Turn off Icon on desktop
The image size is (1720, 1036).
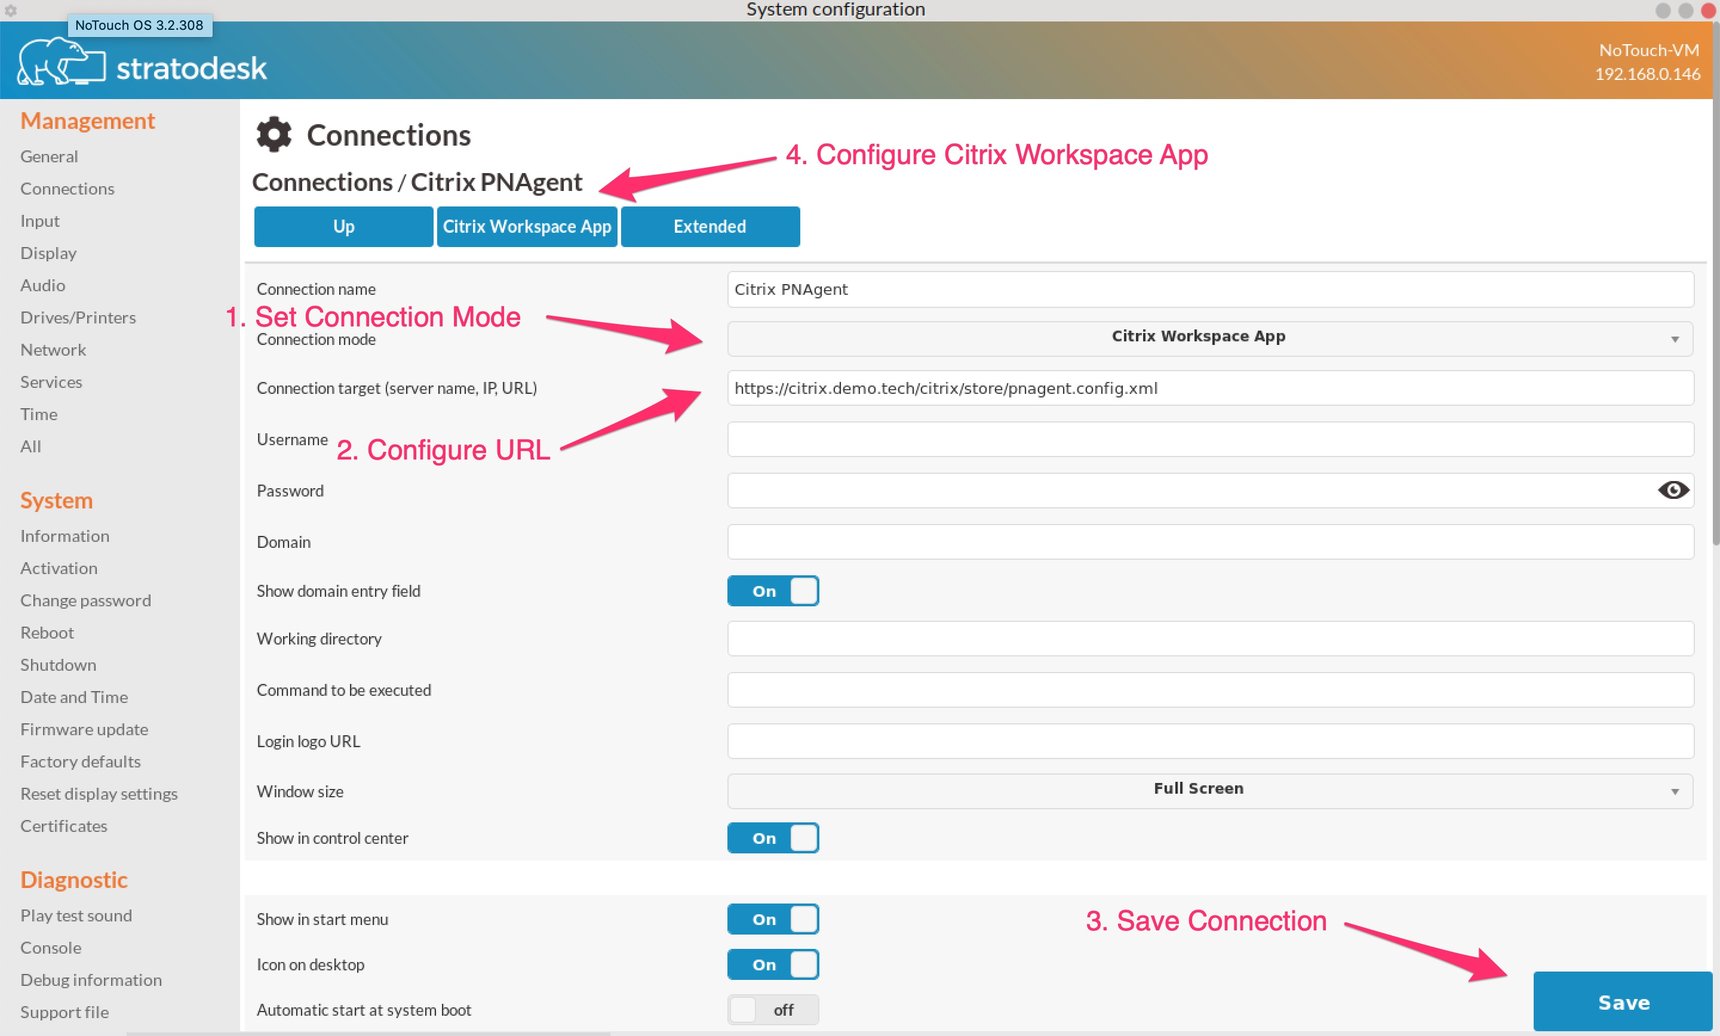pos(772,964)
